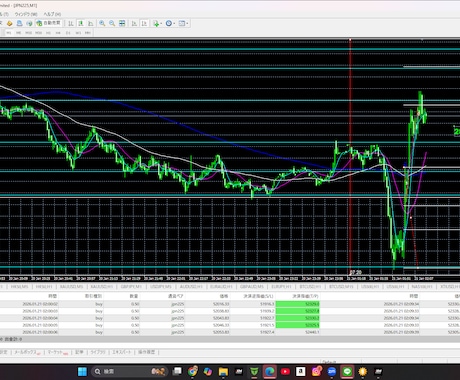The image size is (460, 380).
Task: Open the templates icon
Action: [x=182, y=23]
